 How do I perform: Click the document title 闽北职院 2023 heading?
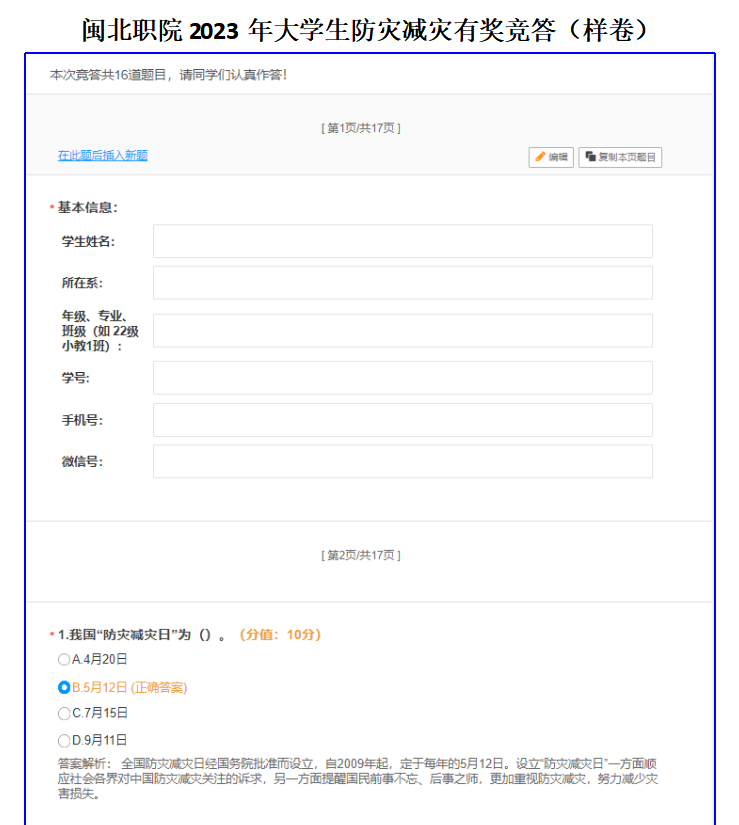coord(368,30)
